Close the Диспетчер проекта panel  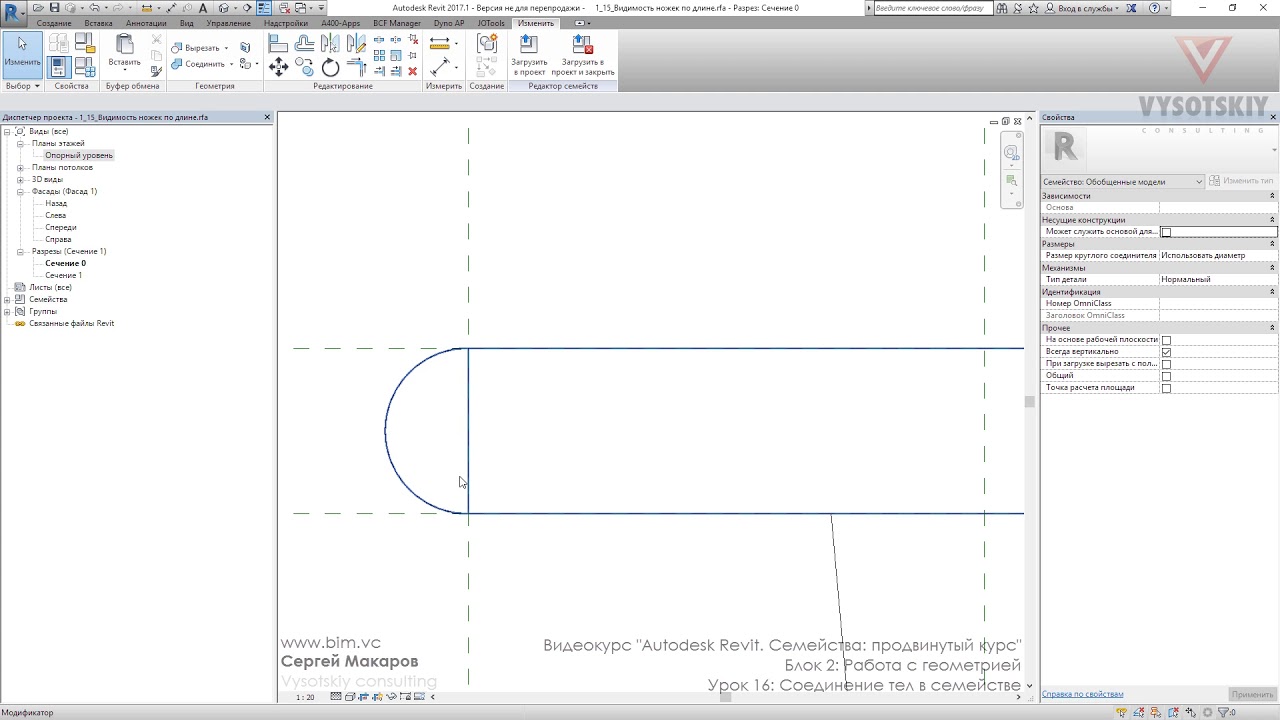[267, 117]
